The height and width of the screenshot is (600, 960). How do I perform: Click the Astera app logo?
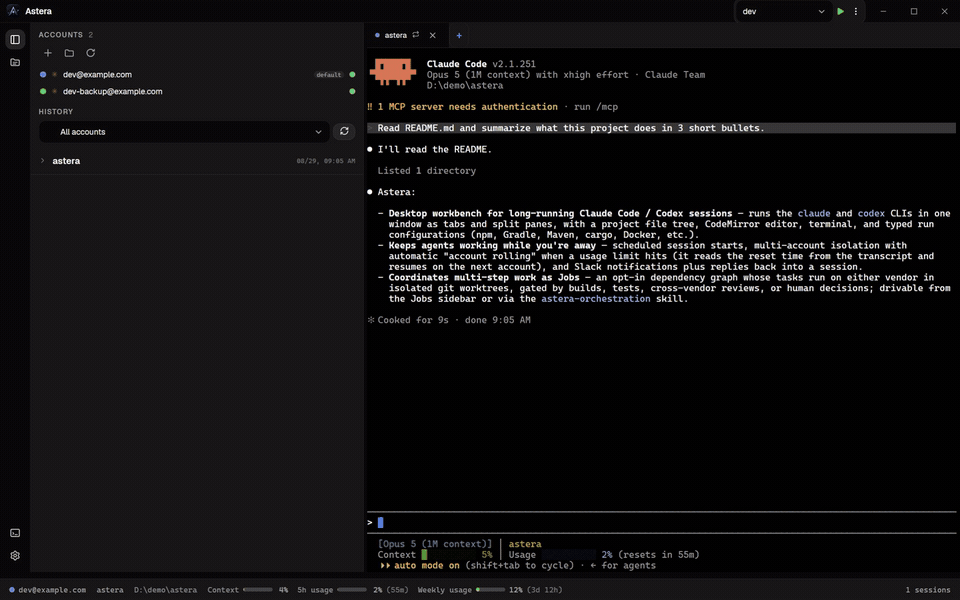(x=13, y=11)
